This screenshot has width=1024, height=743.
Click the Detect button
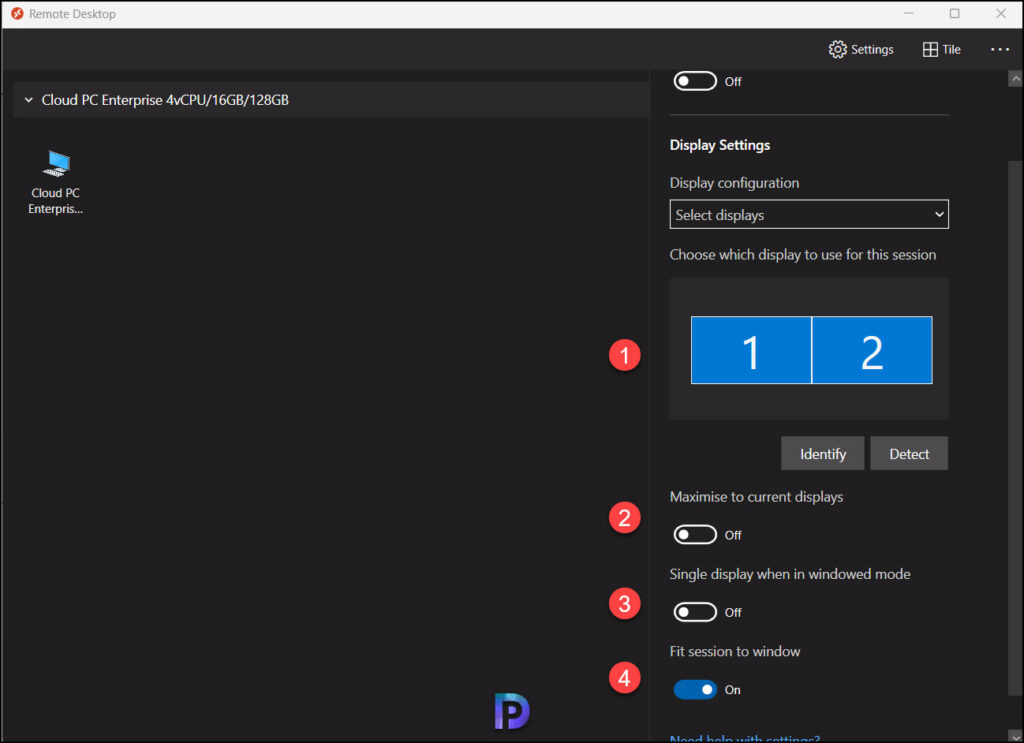pos(908,454)
